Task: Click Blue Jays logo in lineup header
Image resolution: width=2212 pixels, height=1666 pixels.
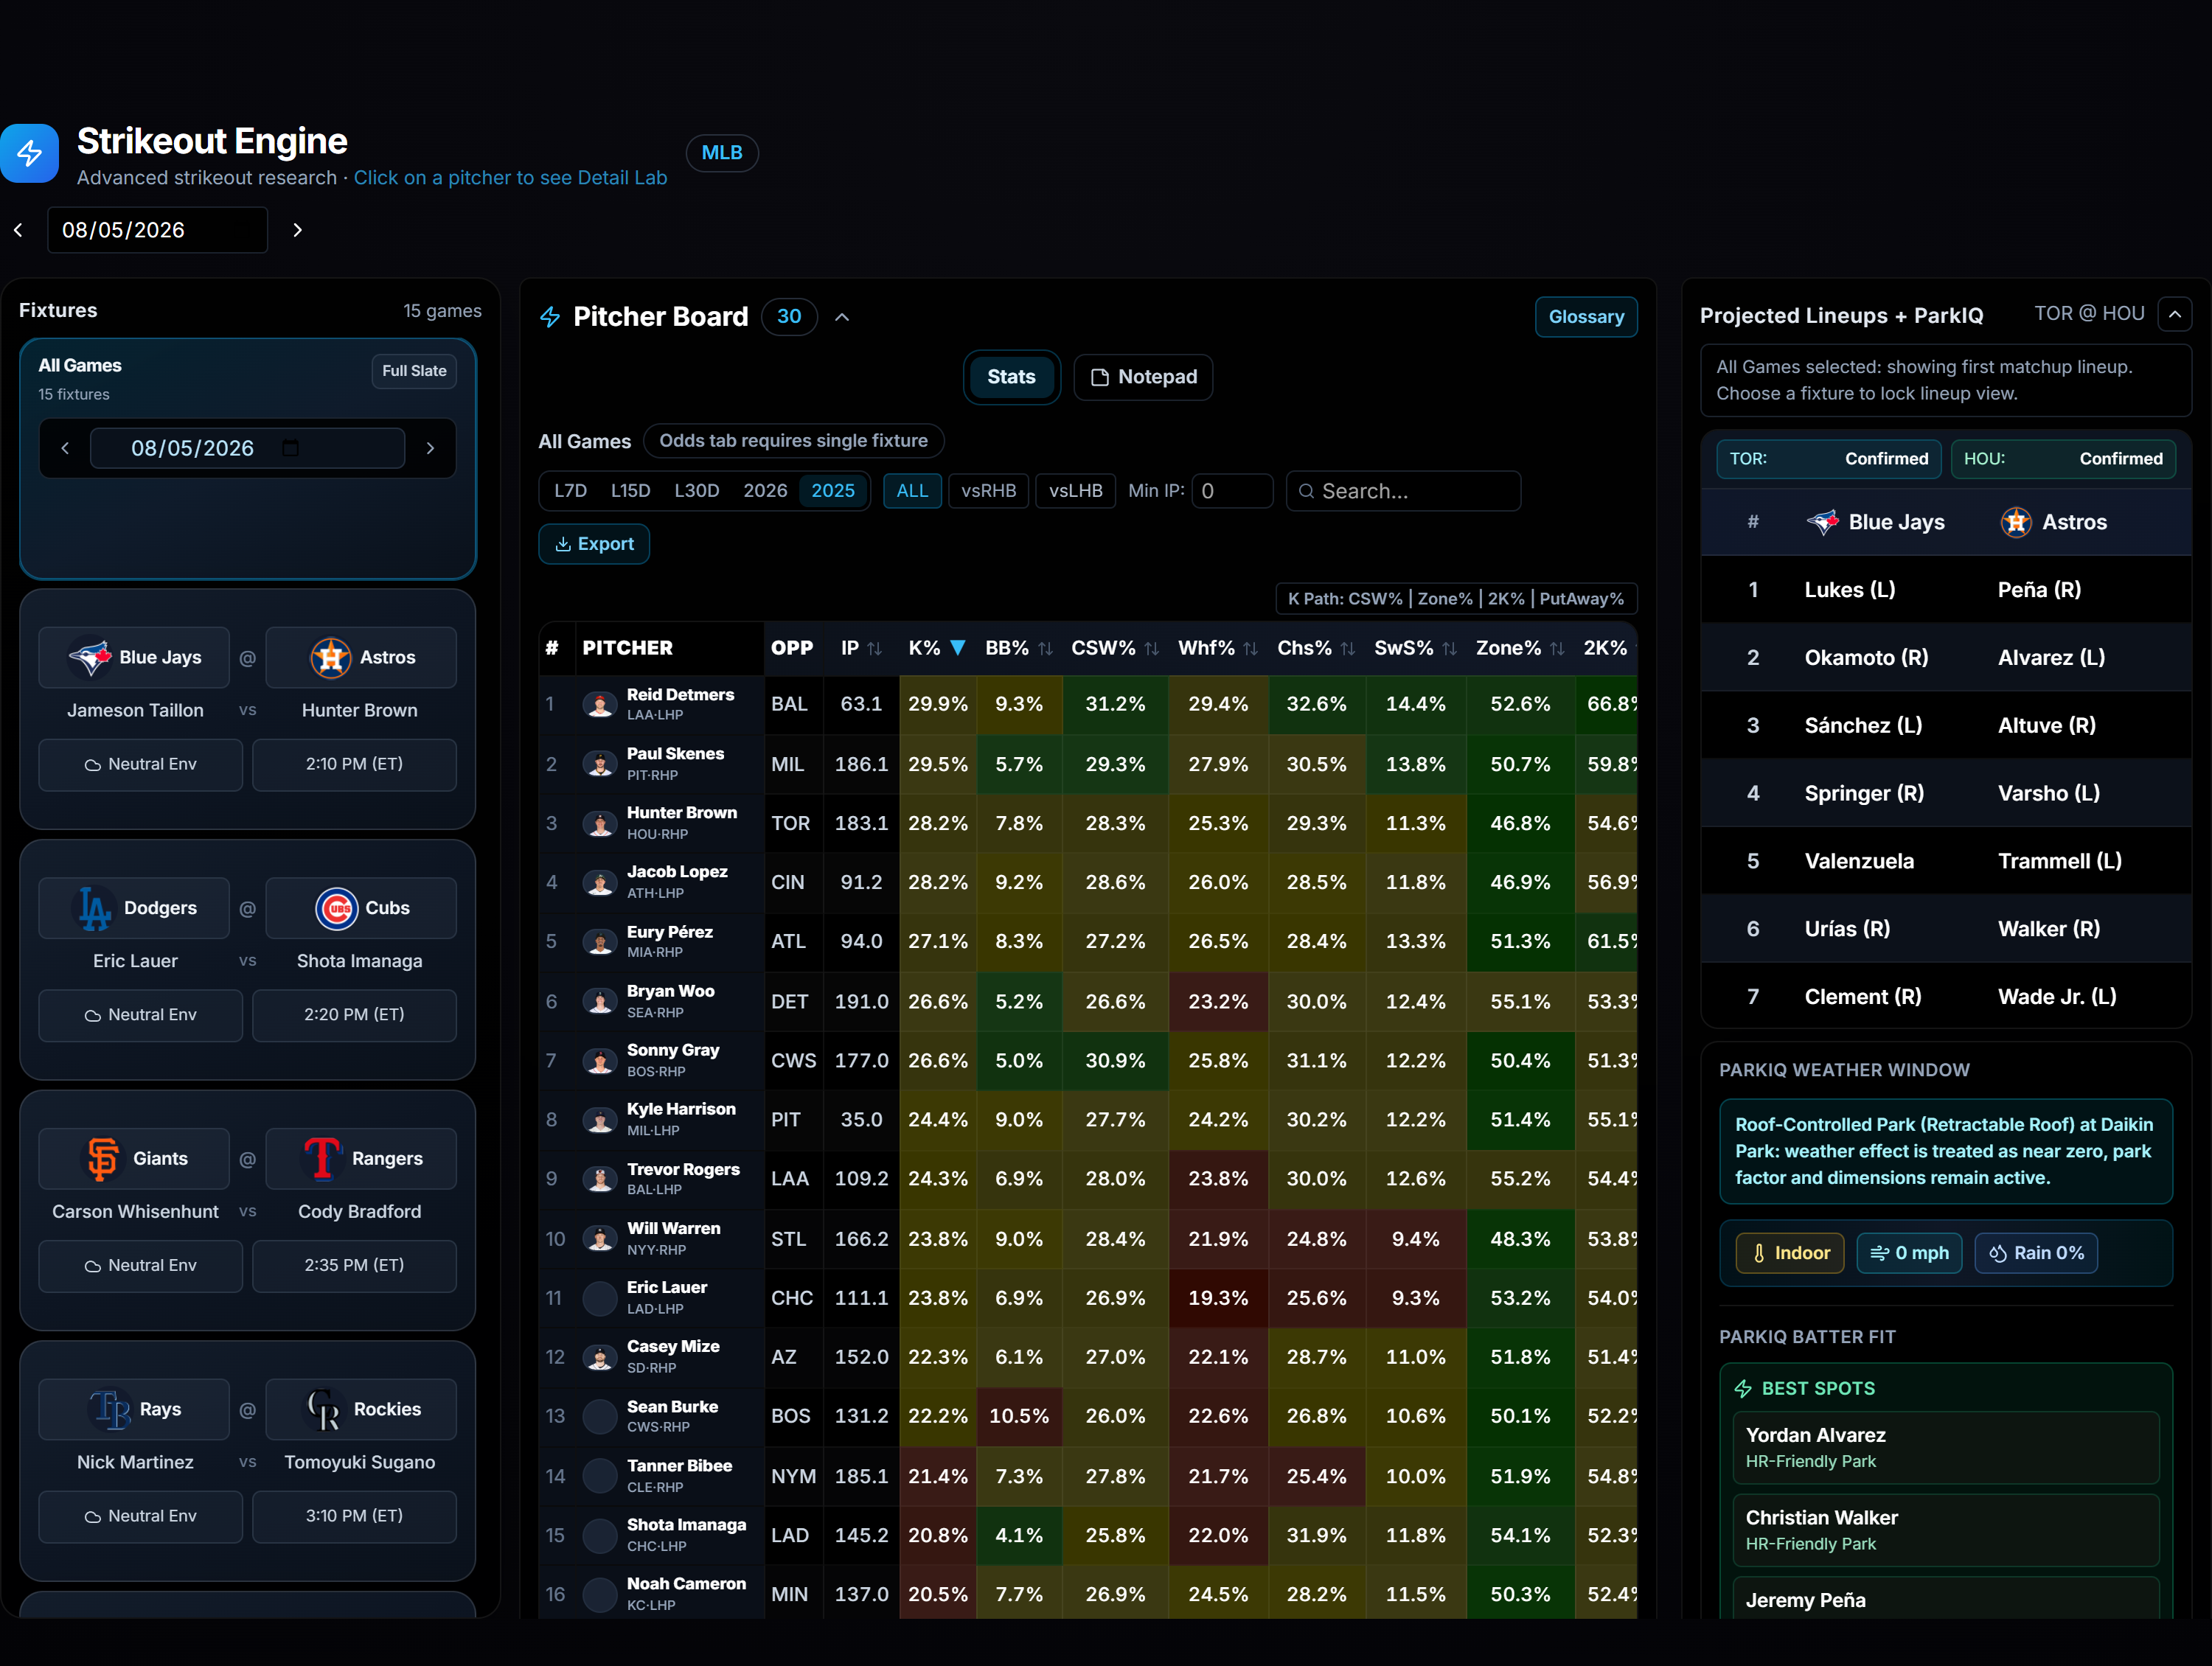Action: click(x=1823, y=522)
